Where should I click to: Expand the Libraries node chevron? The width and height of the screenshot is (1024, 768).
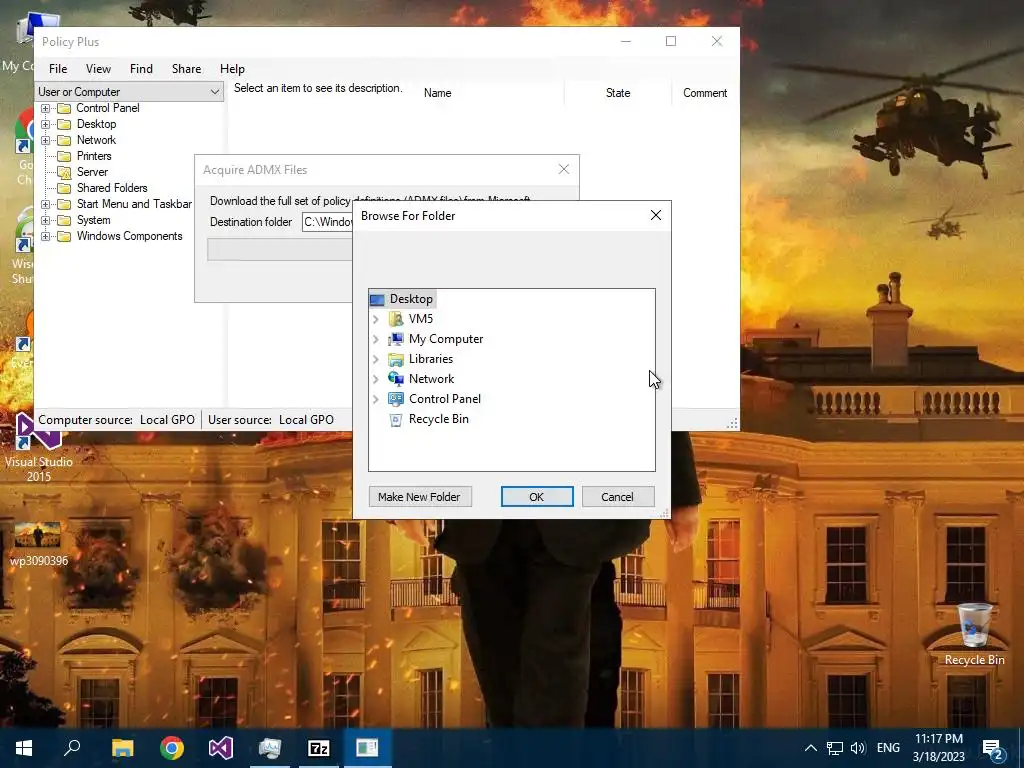pos(376,359)
